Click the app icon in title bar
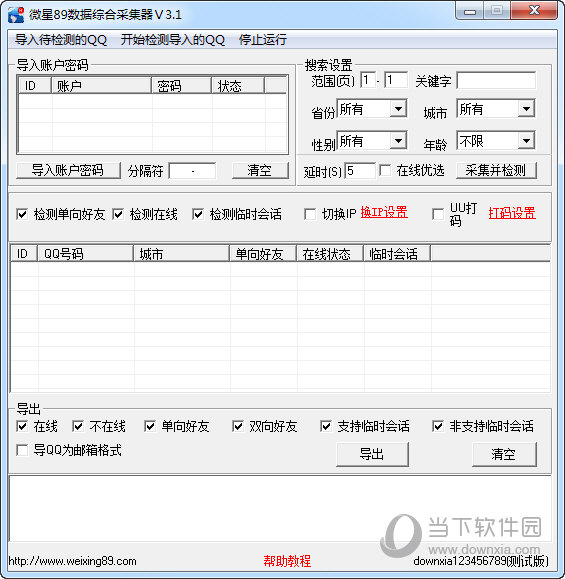This screenshot has width=565, height=579. pyautogui.click(x=16, y=15)
